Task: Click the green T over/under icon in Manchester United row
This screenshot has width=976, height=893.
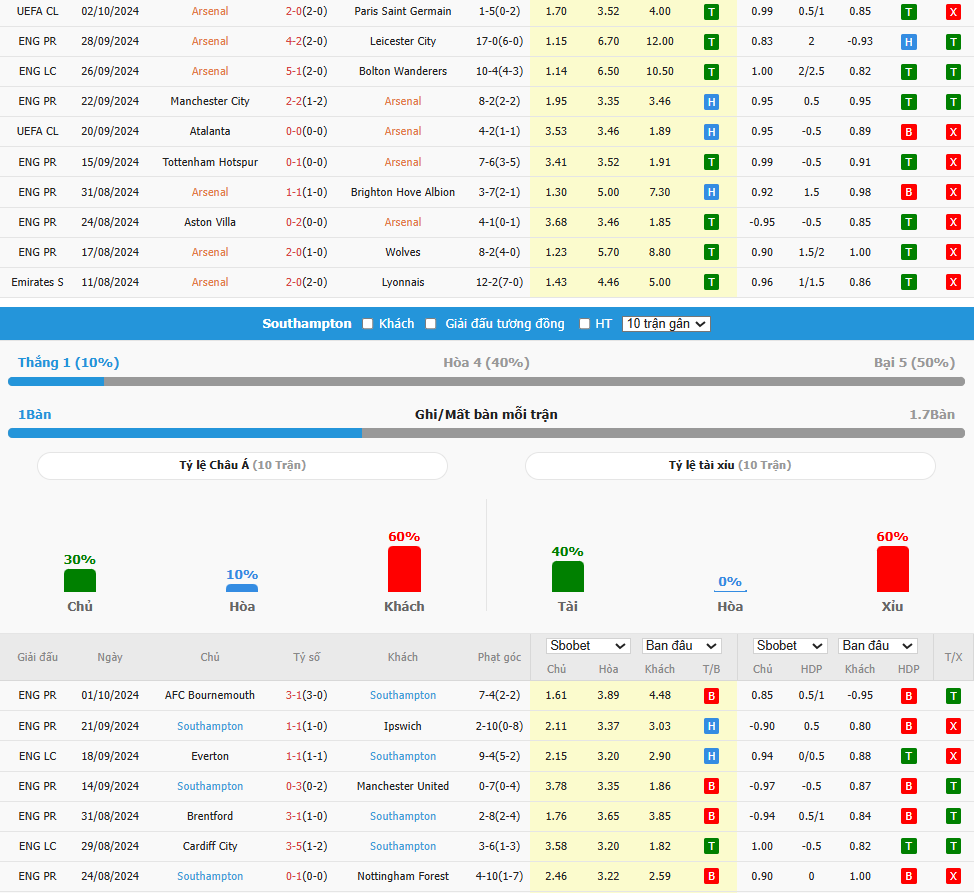Action: coord(953,787)
